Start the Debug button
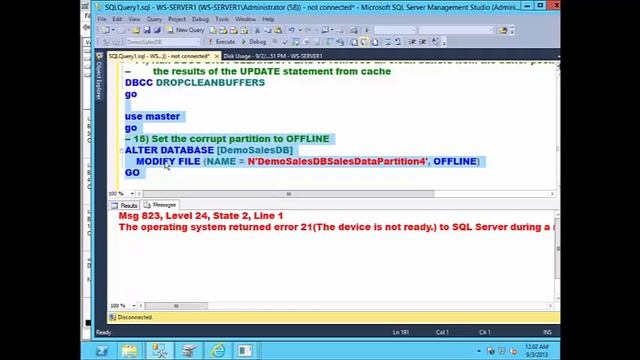640x360 pixels. pos(253,42)
